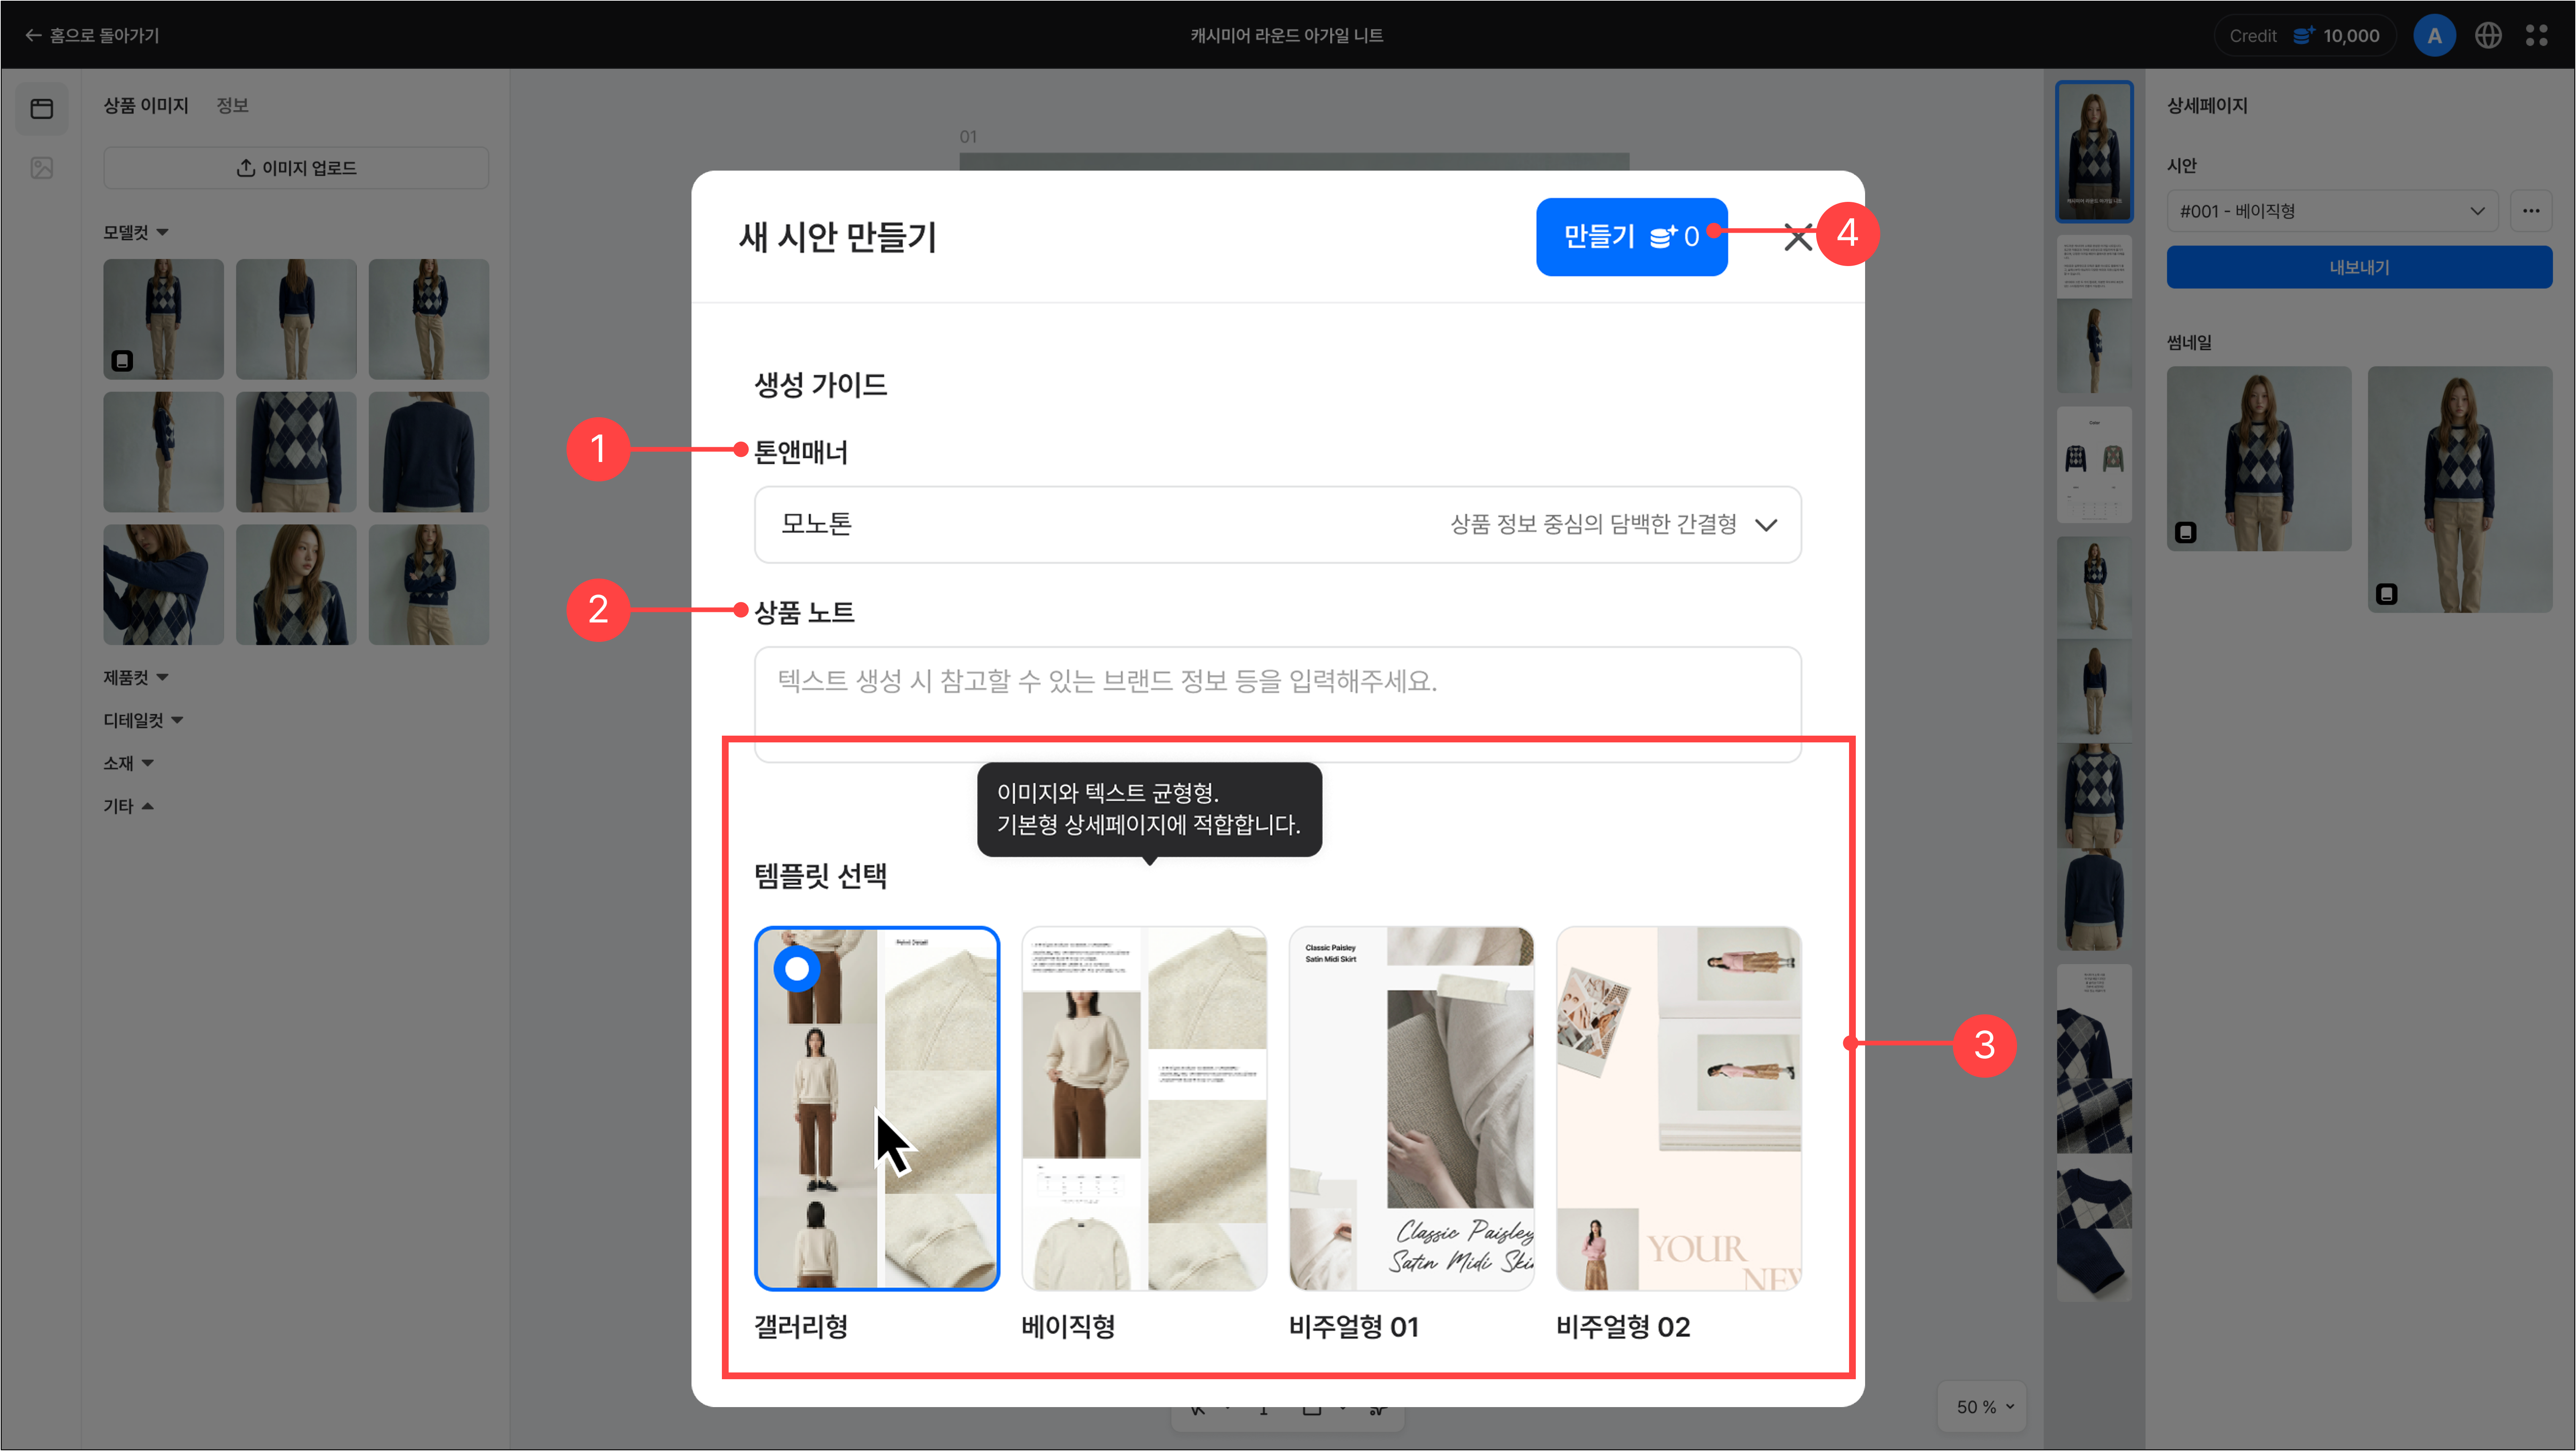Select the 비주얼형 01 template
Screen dimensions: 2576x1451
pos(1411,1108)
